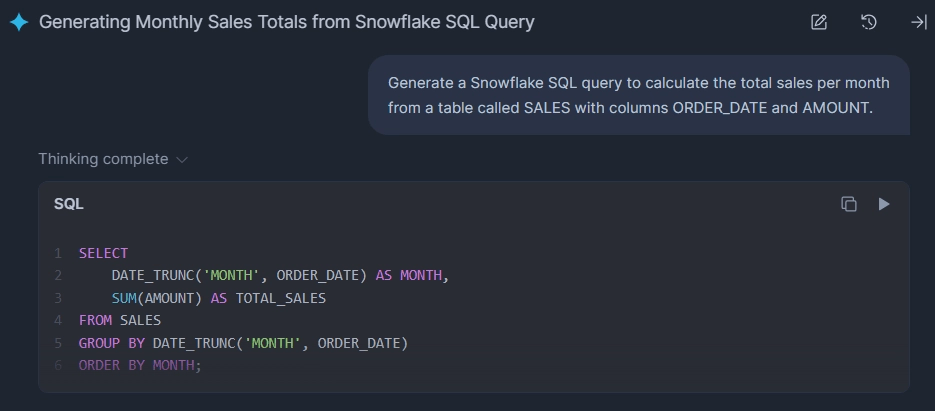Run the generated SQL query
Viewport: 935px width, 411px height.
click(x=884, y=204)
